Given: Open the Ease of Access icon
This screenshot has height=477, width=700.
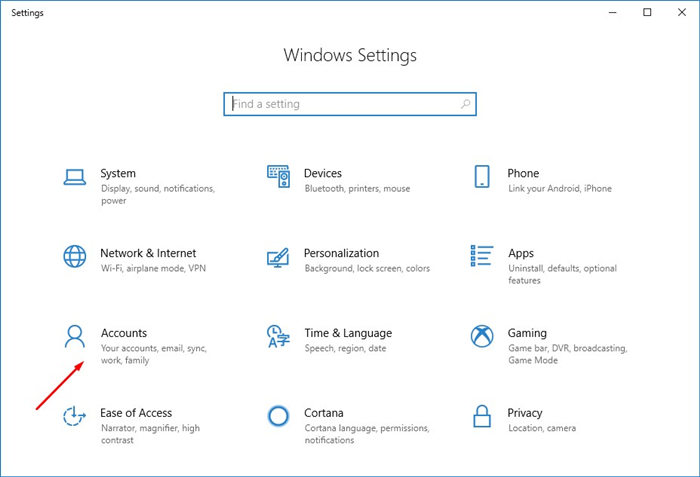Looking at the screenshot, I should (74, 416).
